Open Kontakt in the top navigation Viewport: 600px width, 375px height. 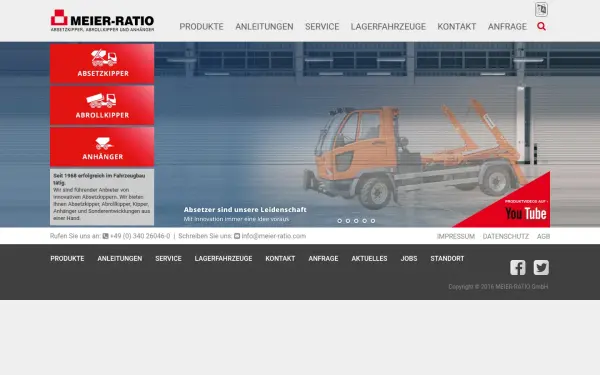pyautogui.click(x=457, y=27)
